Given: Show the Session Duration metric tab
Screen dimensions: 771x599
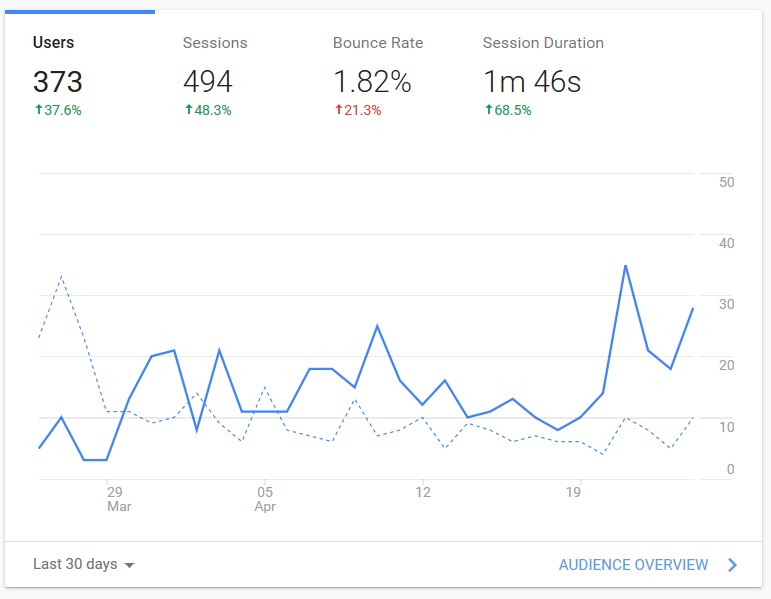Looking at the screenshot, I should coord(543,43).
